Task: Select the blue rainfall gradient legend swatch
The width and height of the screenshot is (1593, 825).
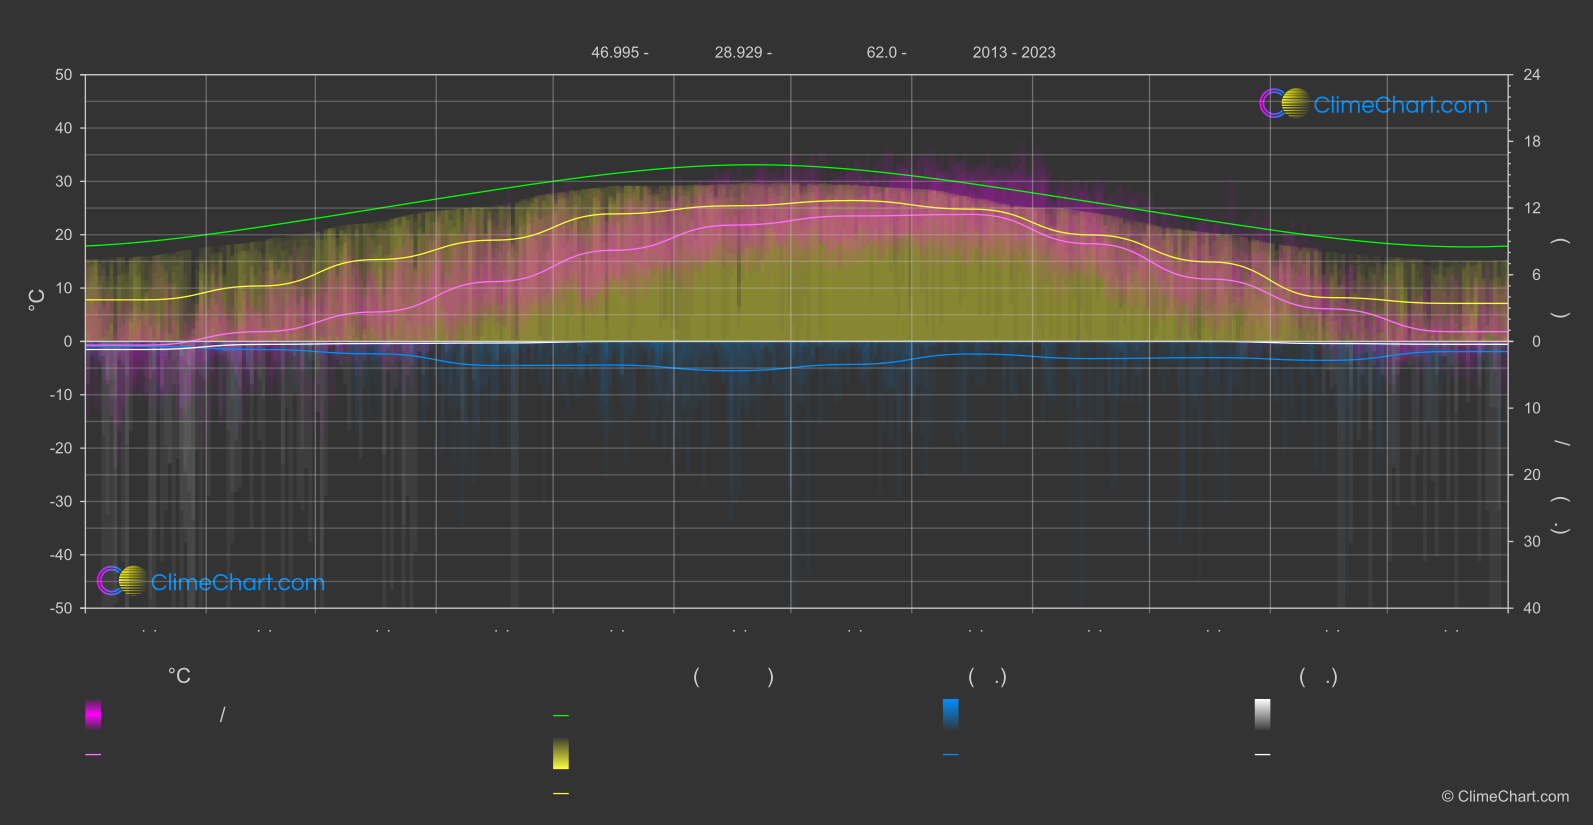Action: (x=951, y=714)
